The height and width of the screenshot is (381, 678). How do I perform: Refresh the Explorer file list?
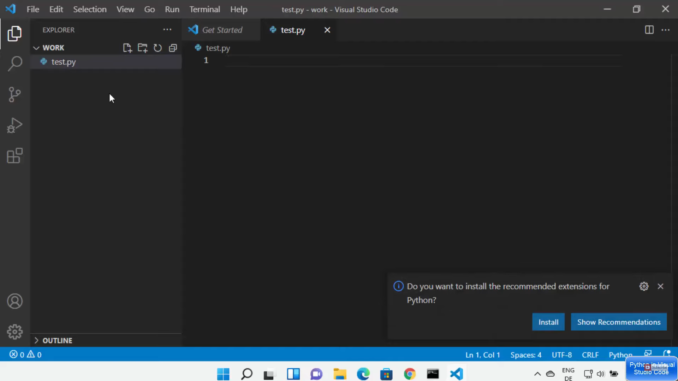pos(158,48)
